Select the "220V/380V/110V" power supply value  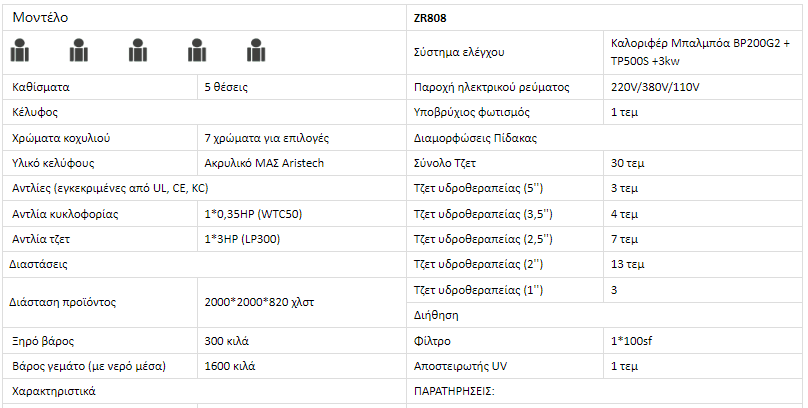click(x=656, y=87)
